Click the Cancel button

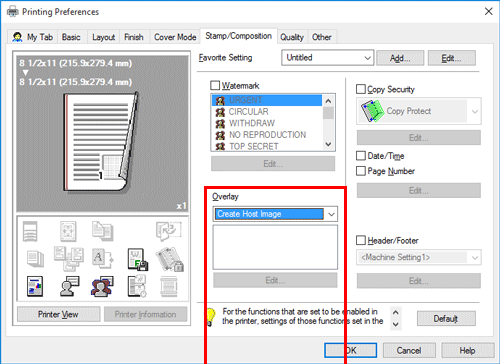point(409,350)
